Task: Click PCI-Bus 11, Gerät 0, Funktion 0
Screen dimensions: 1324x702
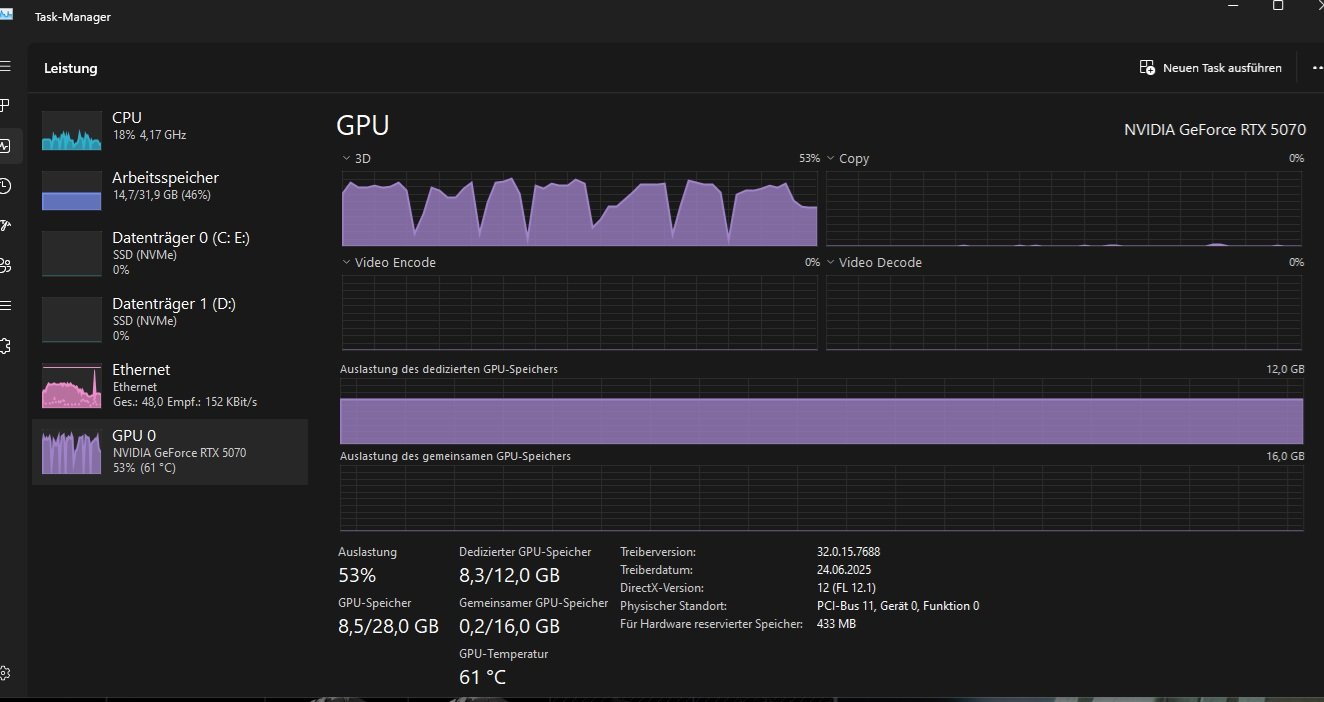Action: tap(898, 606)
